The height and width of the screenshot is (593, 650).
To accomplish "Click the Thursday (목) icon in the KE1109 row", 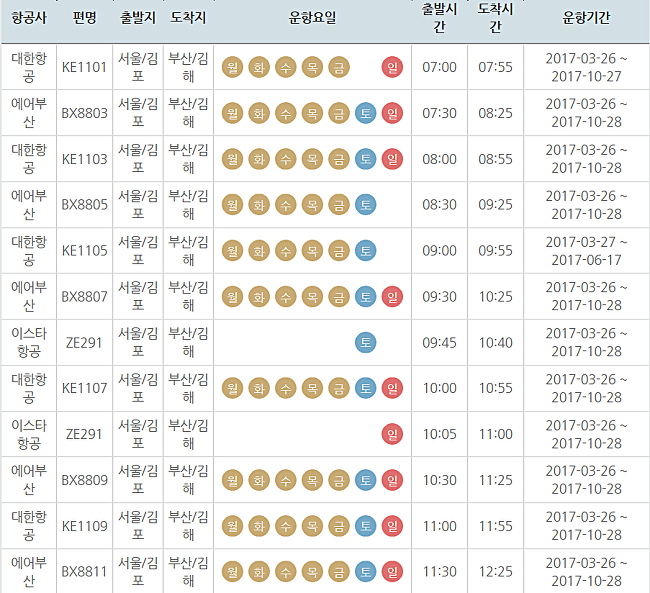I will pyautogui.click(x=312, y=526).
